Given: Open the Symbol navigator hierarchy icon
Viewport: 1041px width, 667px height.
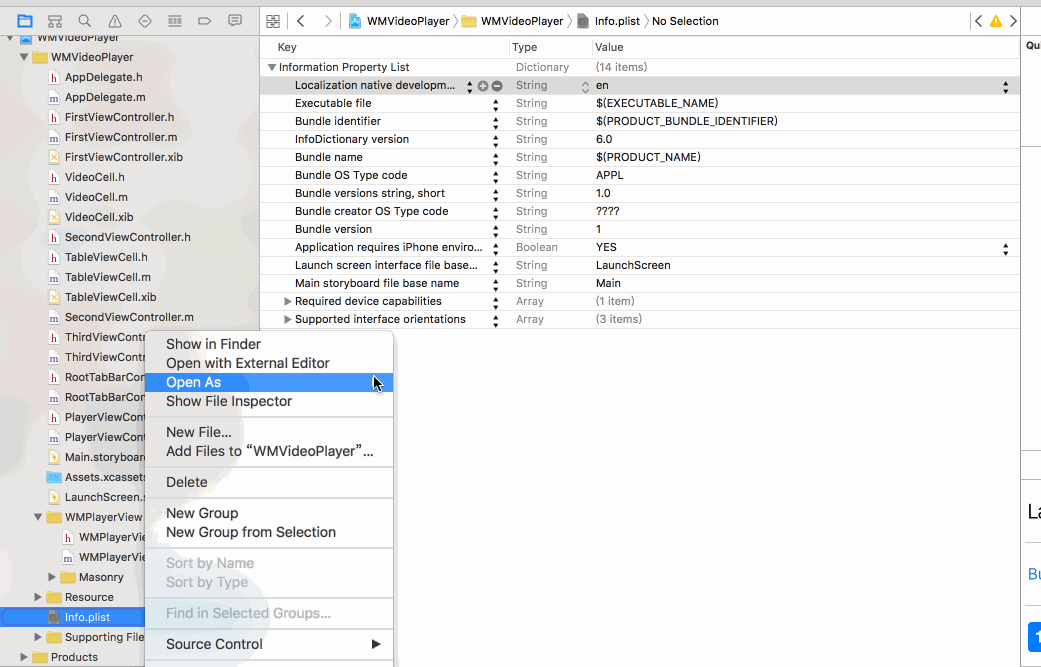Looking at the screenshot, I should pos(55,21).
